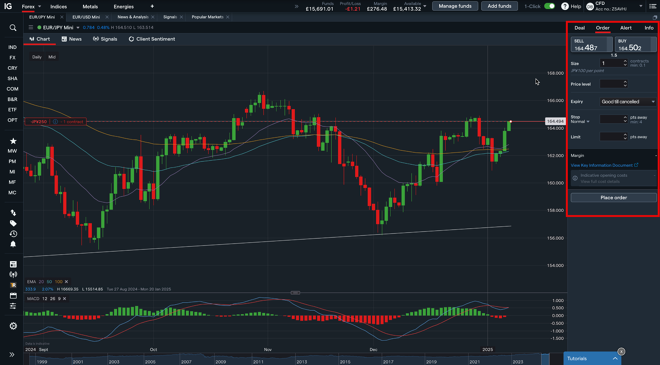Open the MF sidebar shortcut
The height and width of the screenshot is (365, 660).
pos(13,182)
